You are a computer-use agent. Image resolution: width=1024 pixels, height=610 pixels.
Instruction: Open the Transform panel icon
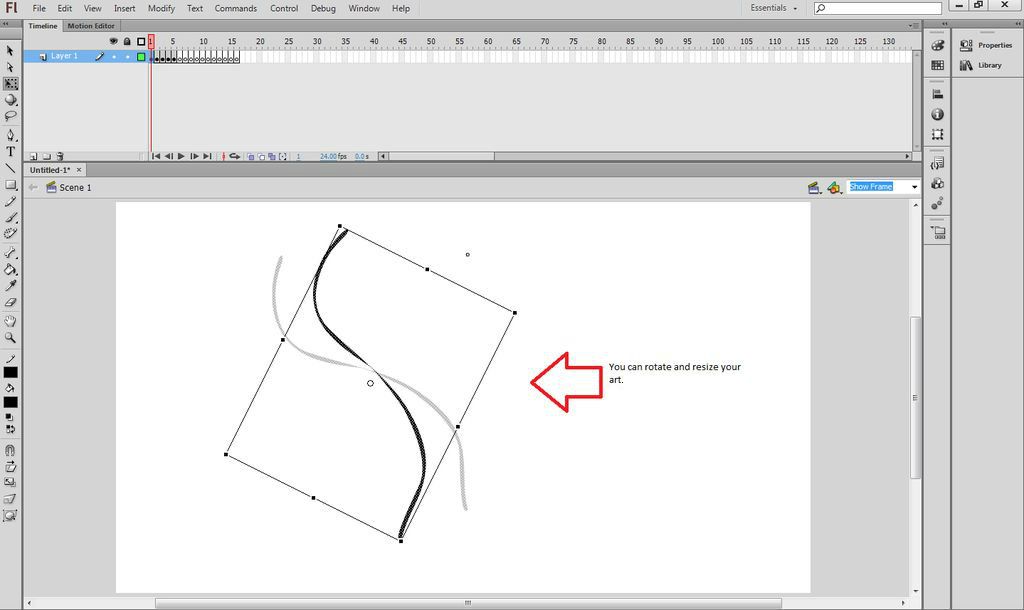coord(937,135)
